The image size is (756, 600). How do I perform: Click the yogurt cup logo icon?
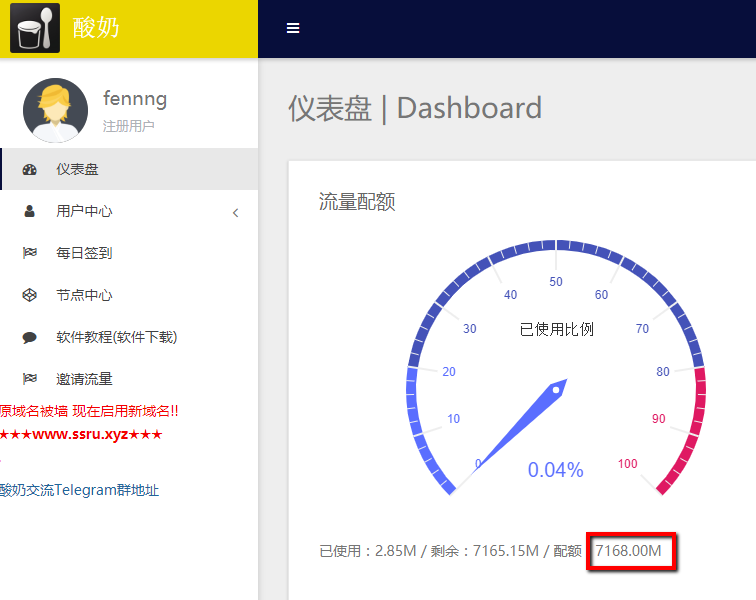(x=35, y=28)
